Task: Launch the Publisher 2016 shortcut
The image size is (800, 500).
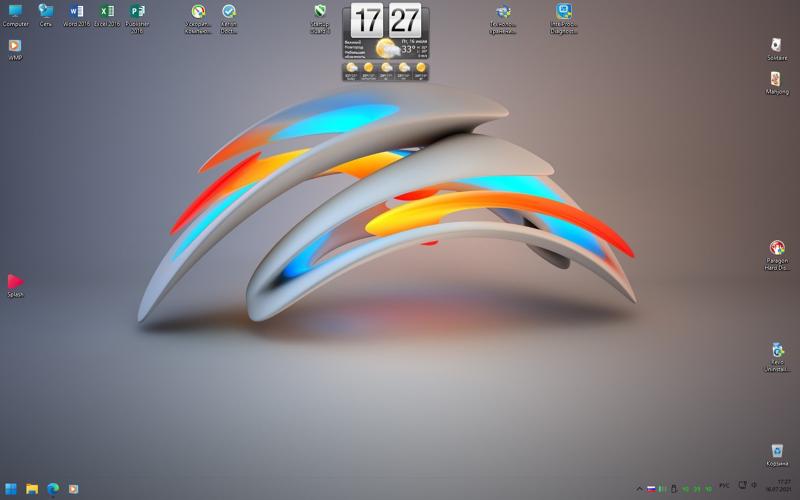Action: [x=137, y=18]
